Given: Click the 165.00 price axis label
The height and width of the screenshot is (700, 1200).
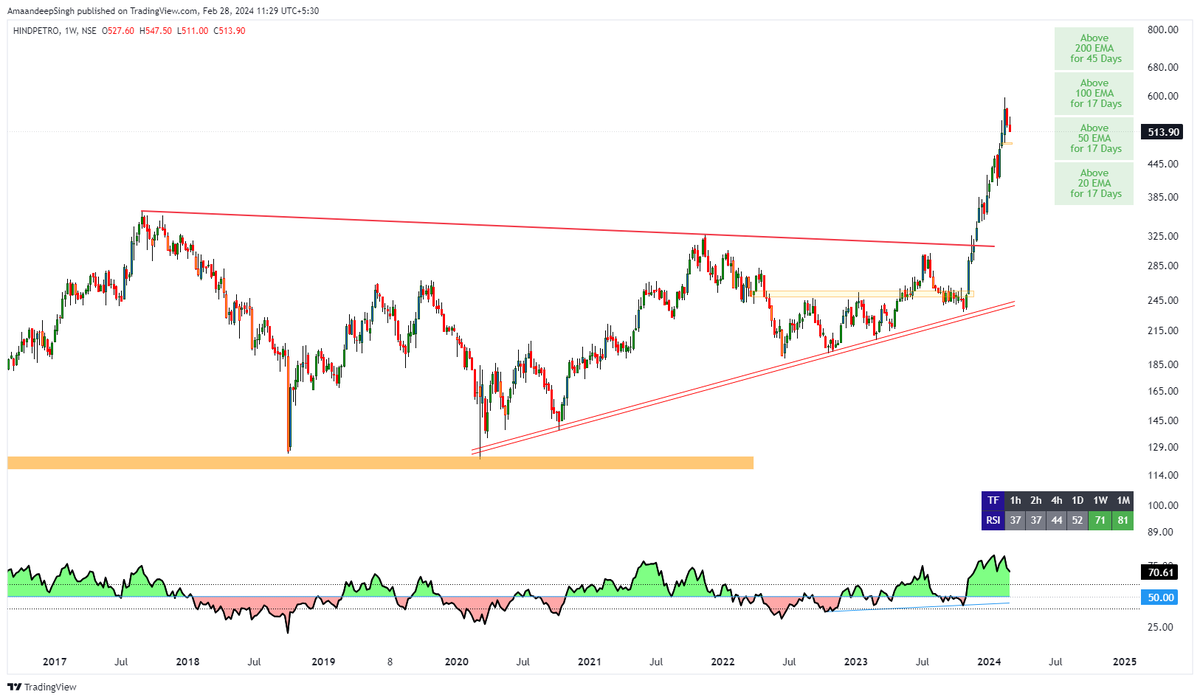Looking at the screenshot, I should pyautogui.click(x=1162, y=392).
